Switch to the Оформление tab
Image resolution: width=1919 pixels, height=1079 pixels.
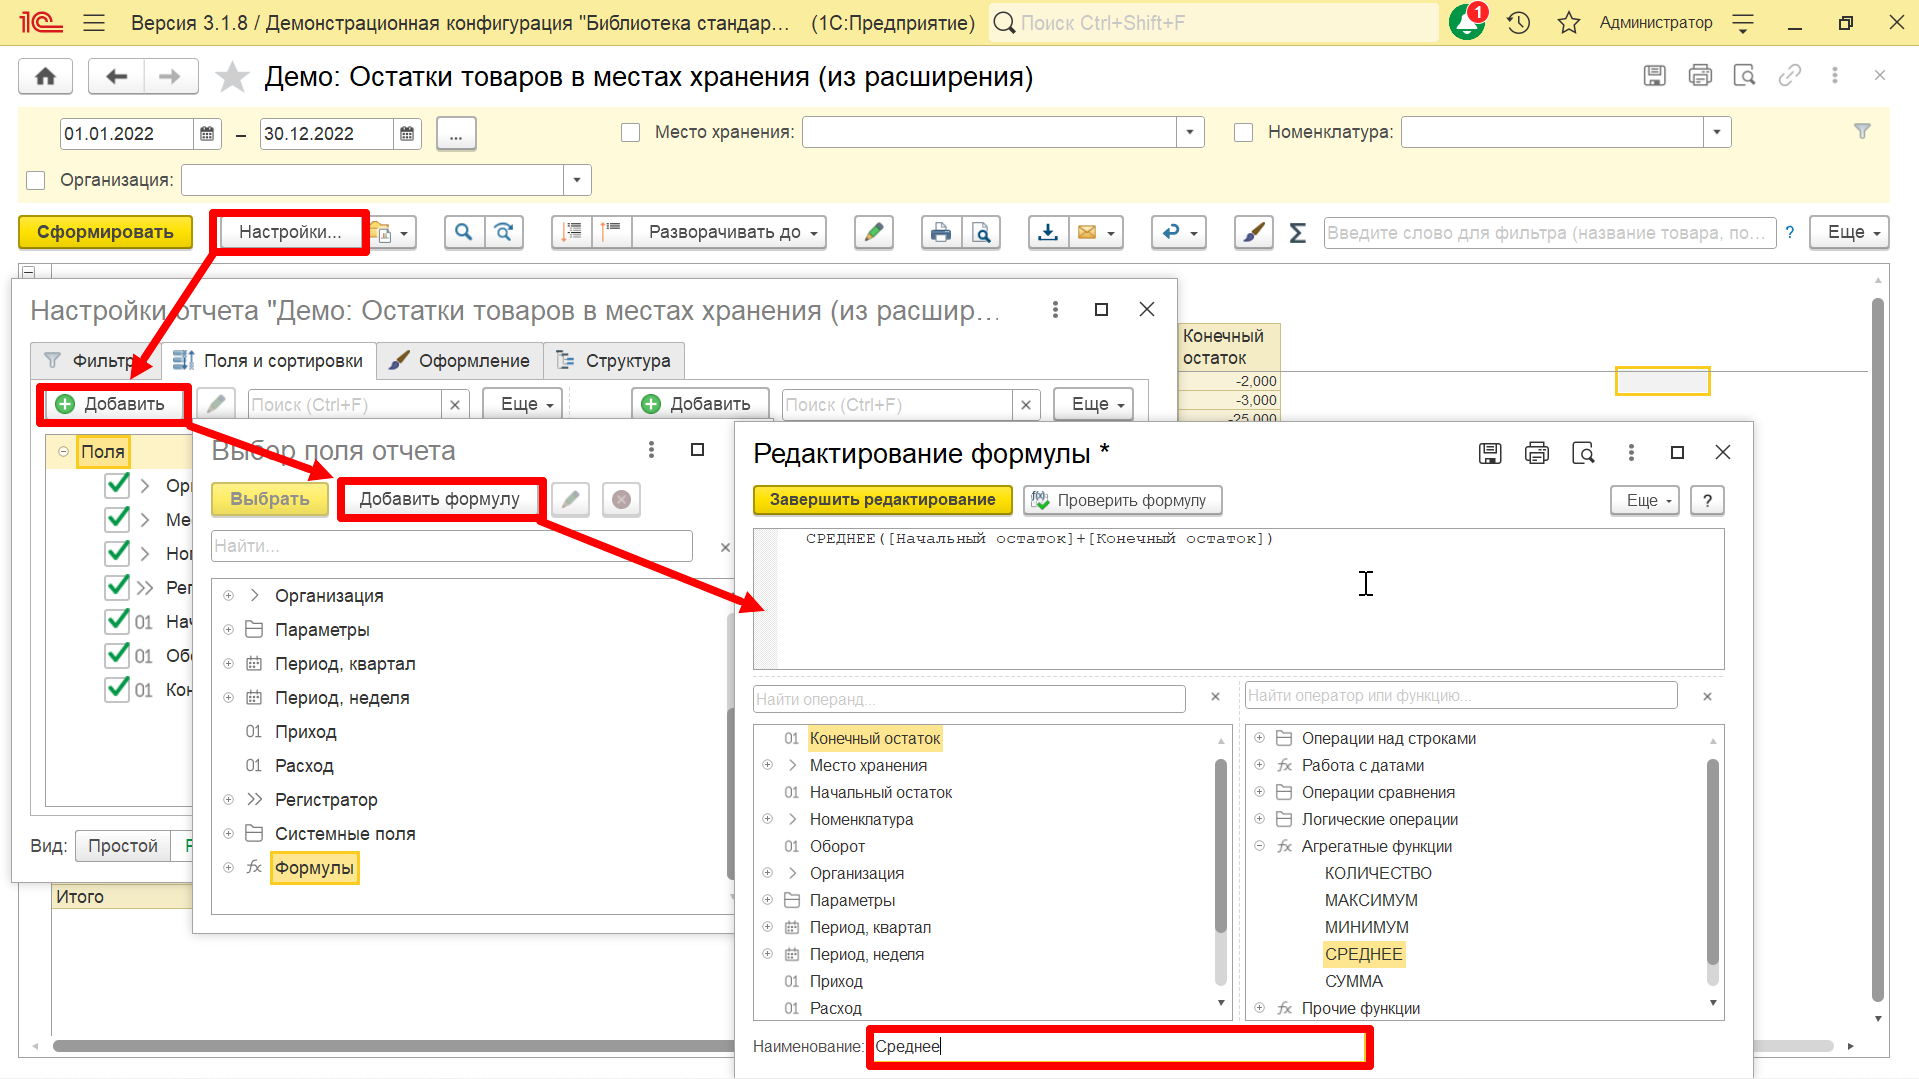tap(461, 361)
